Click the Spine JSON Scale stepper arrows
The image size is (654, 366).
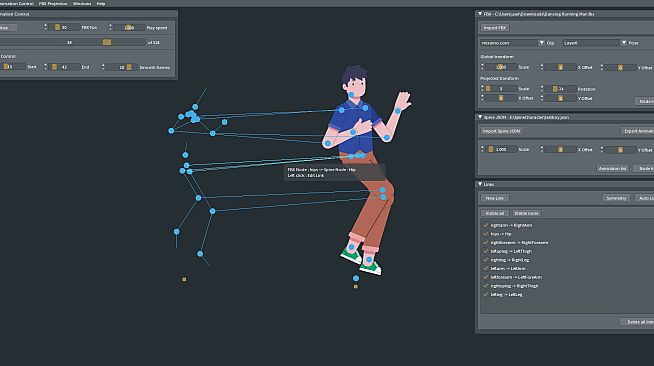(482, 149)
